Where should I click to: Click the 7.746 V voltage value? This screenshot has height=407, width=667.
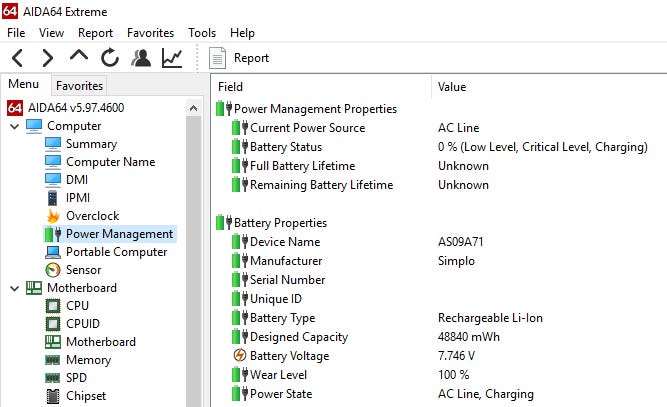456,356
